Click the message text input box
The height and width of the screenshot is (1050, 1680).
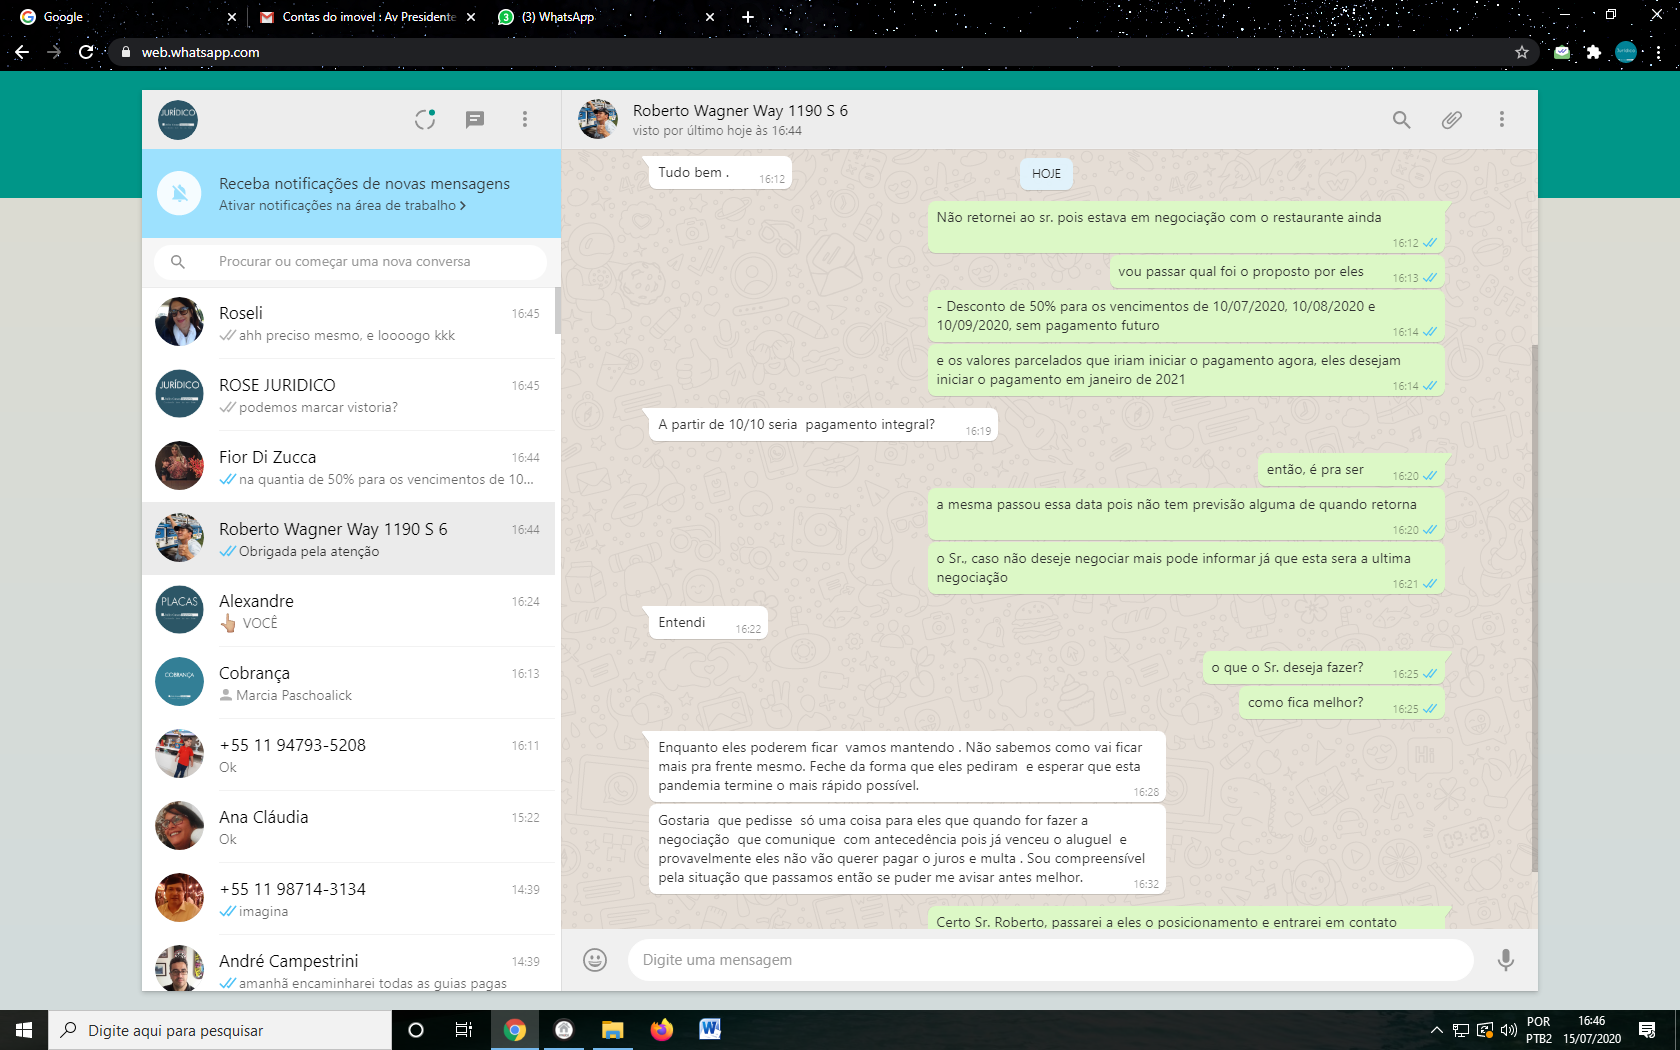click(x=1050, y=960)
